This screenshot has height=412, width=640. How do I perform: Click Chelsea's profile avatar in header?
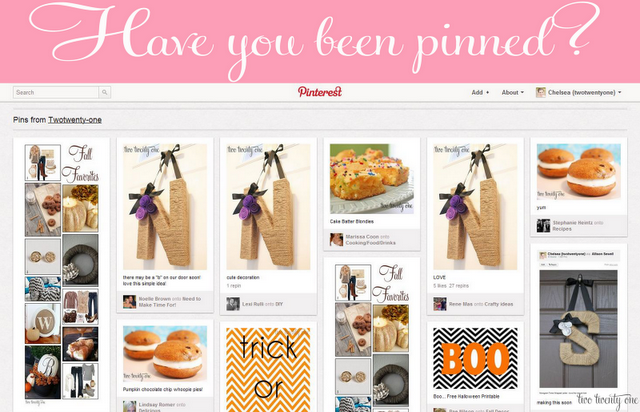[x=540, y=92]
